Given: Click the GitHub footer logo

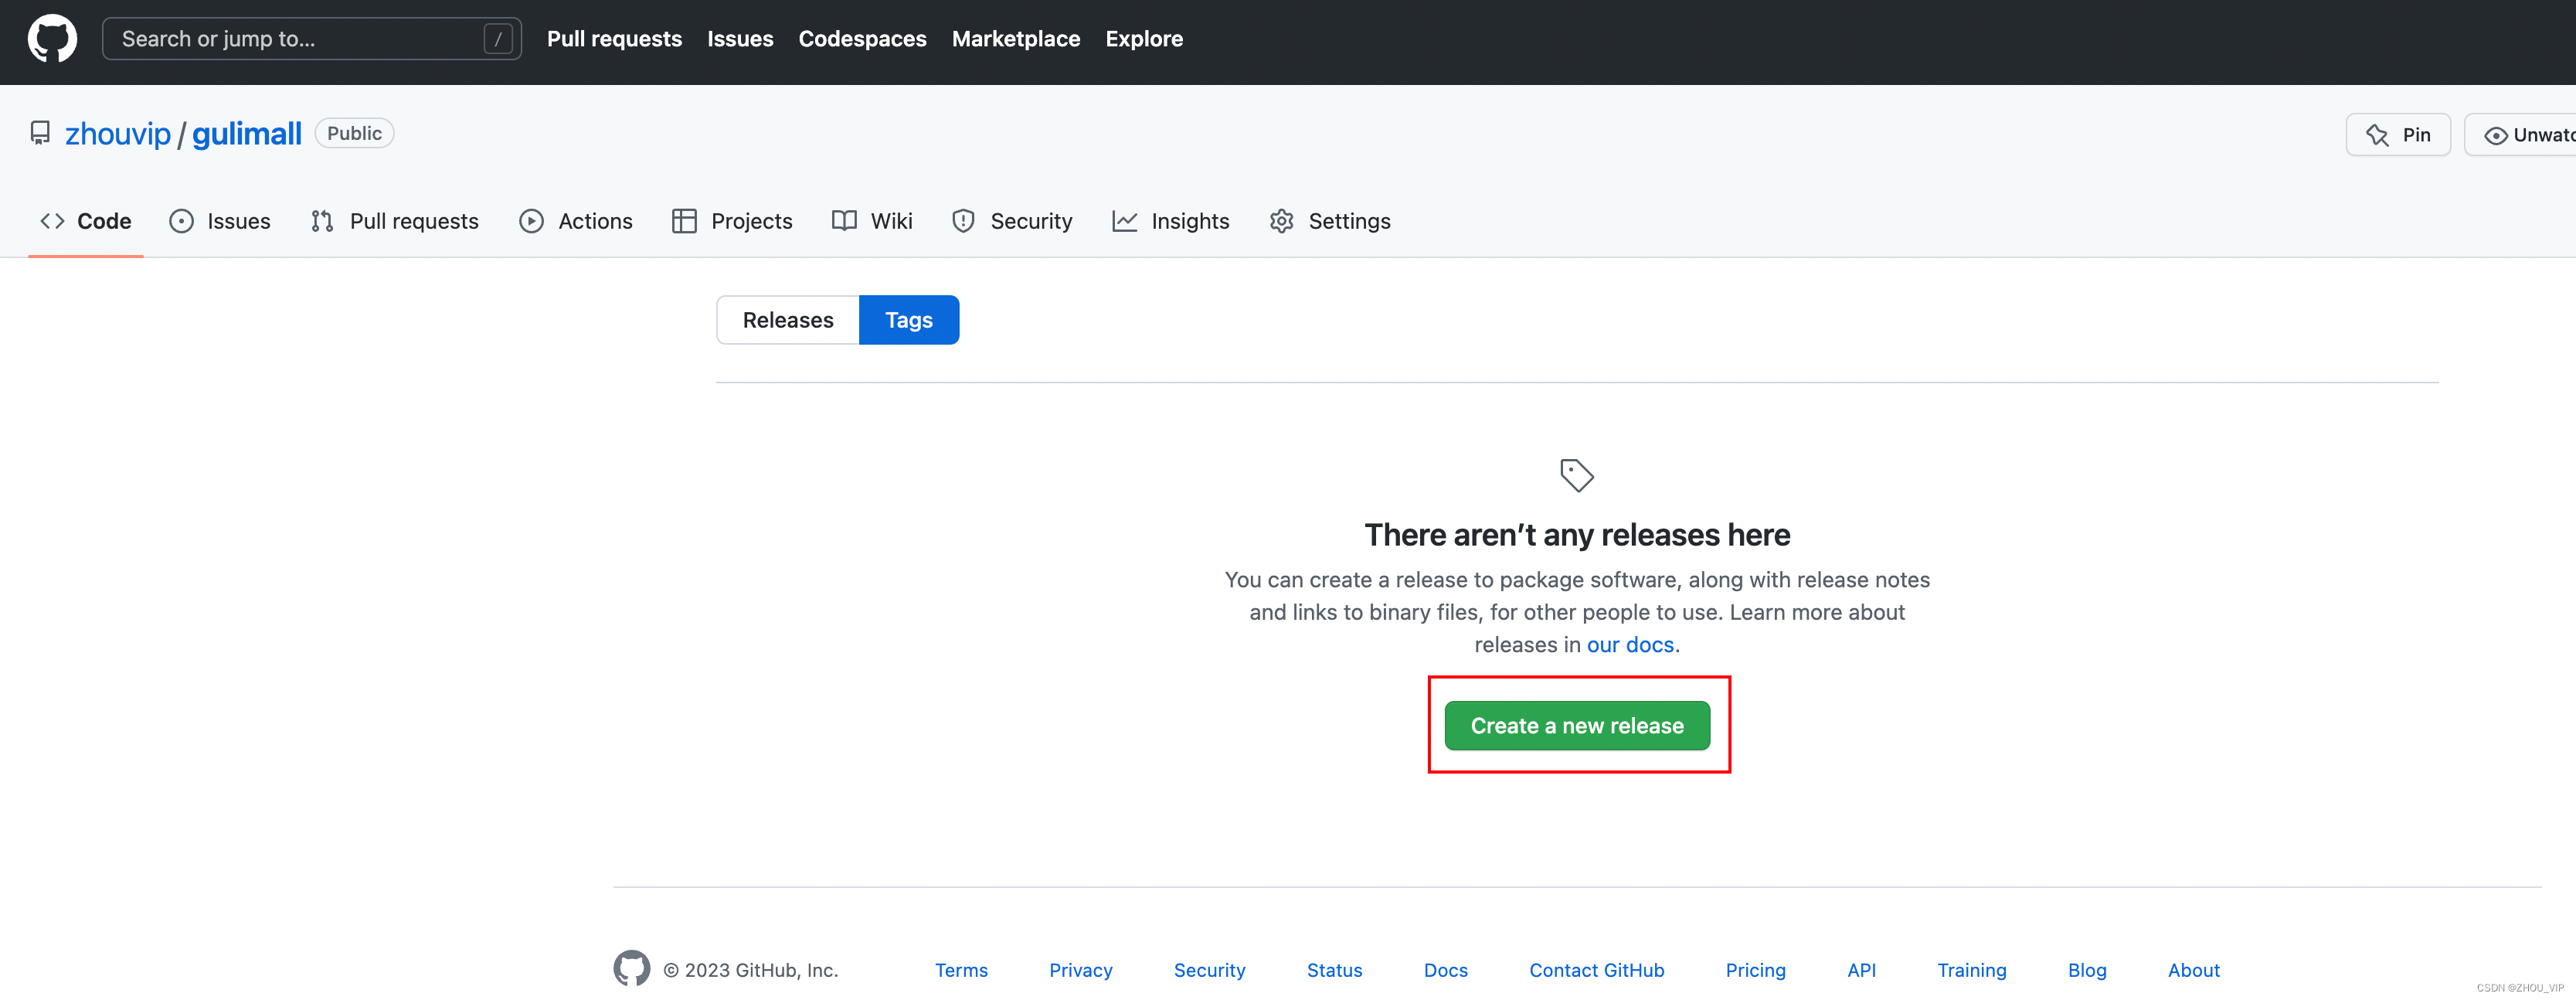Looking at the screenshot, I should pos(631,969).
